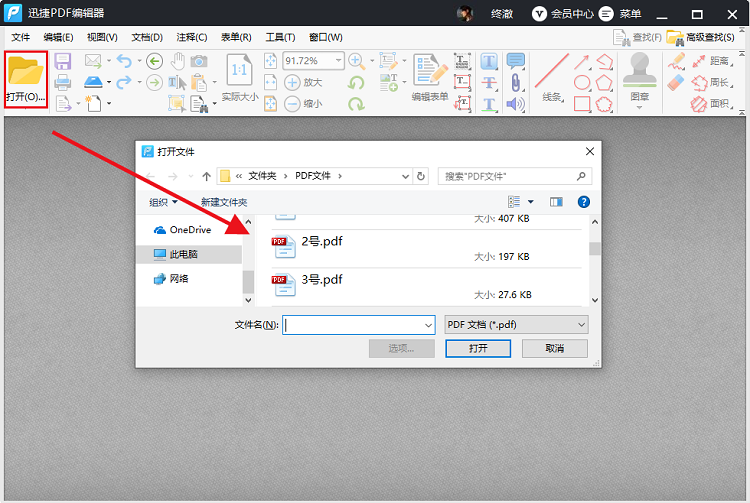Viewport: 750px width, 503px height.
Task: Click the Zoom In (放大) plus icon
Action: [292, 82]
